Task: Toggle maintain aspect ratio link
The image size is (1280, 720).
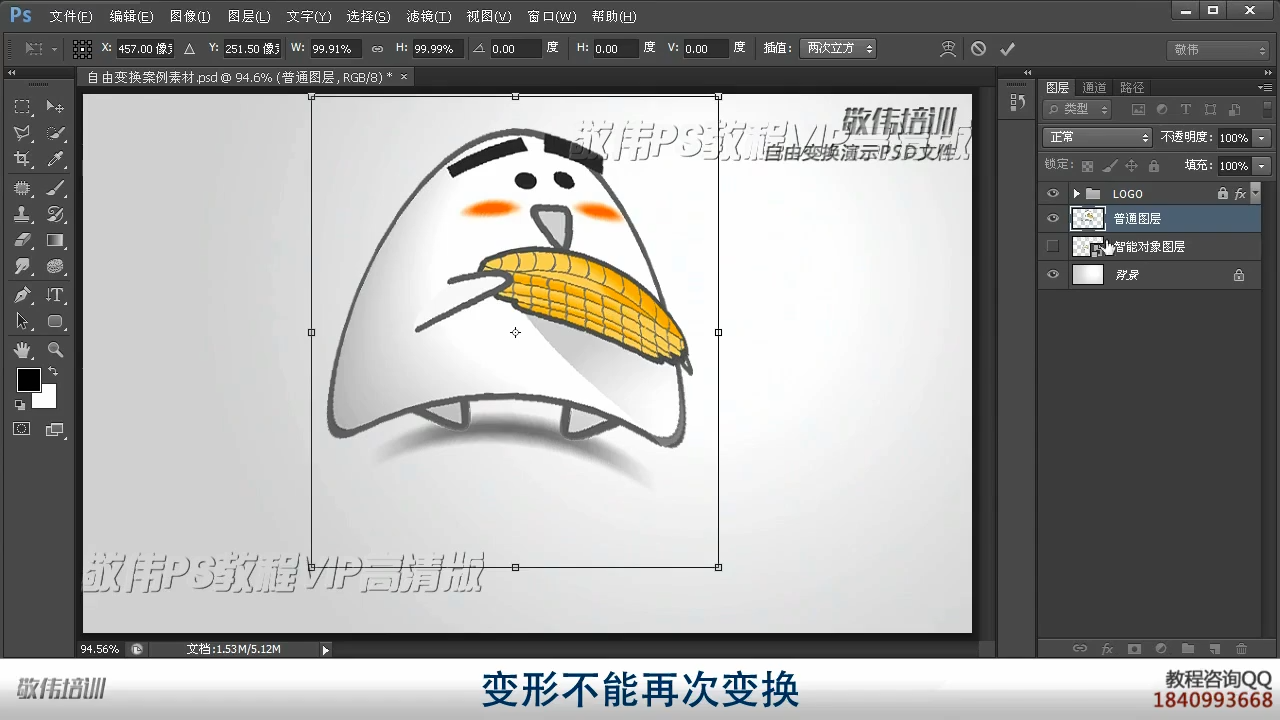Action: 377,49
